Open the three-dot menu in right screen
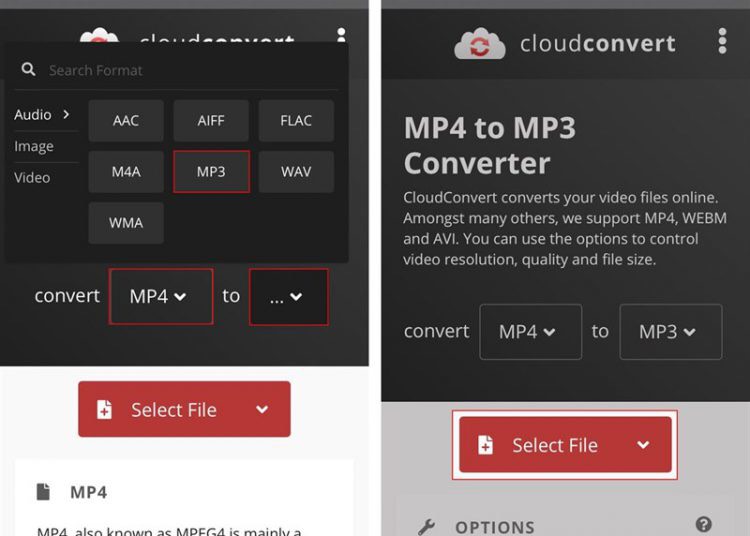Viewport: 750px width, 536px height. 722,41
